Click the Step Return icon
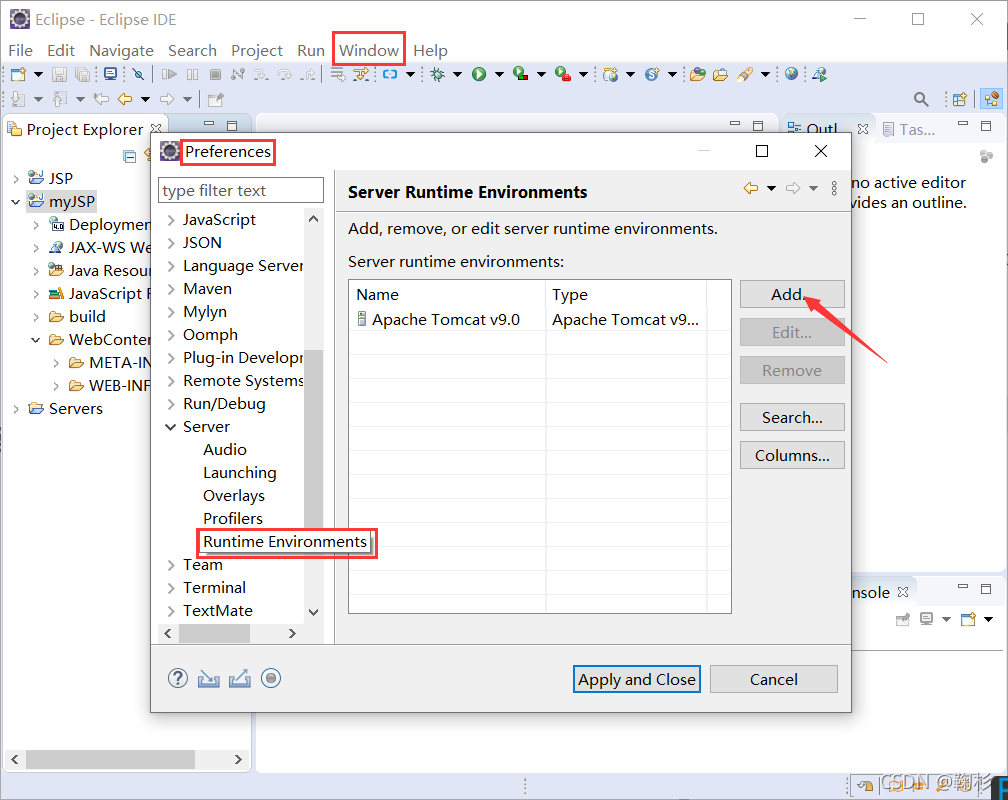1008x800 pixels. [309, 75]
